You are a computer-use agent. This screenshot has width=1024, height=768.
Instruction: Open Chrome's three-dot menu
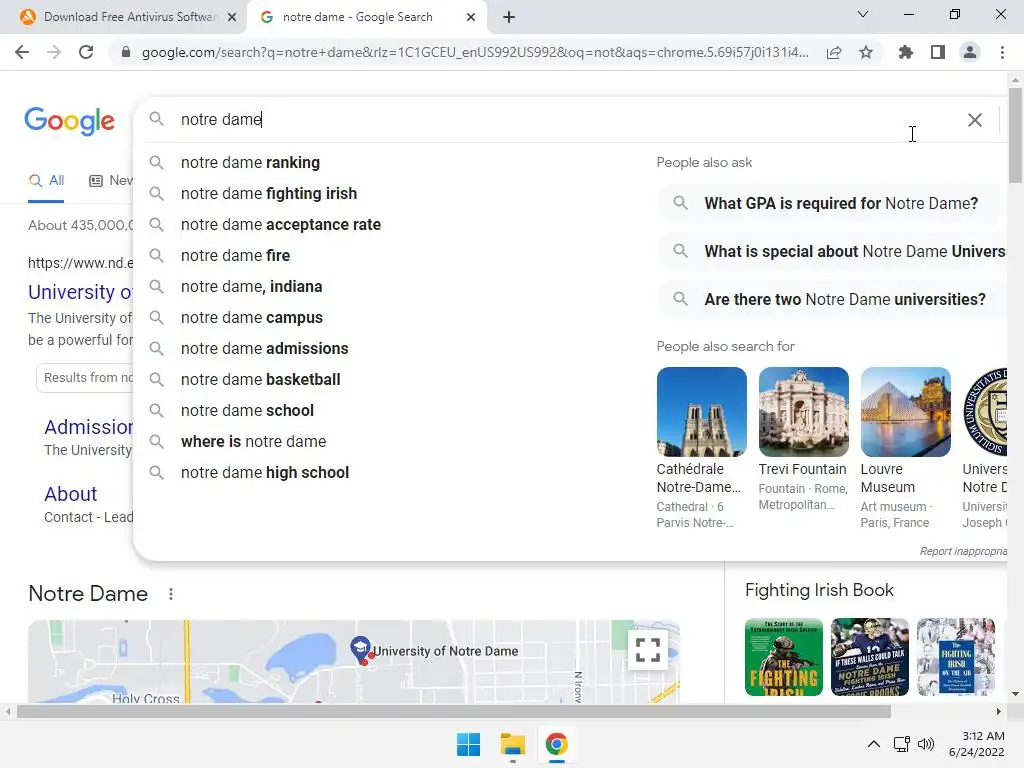click(1002, 52)
